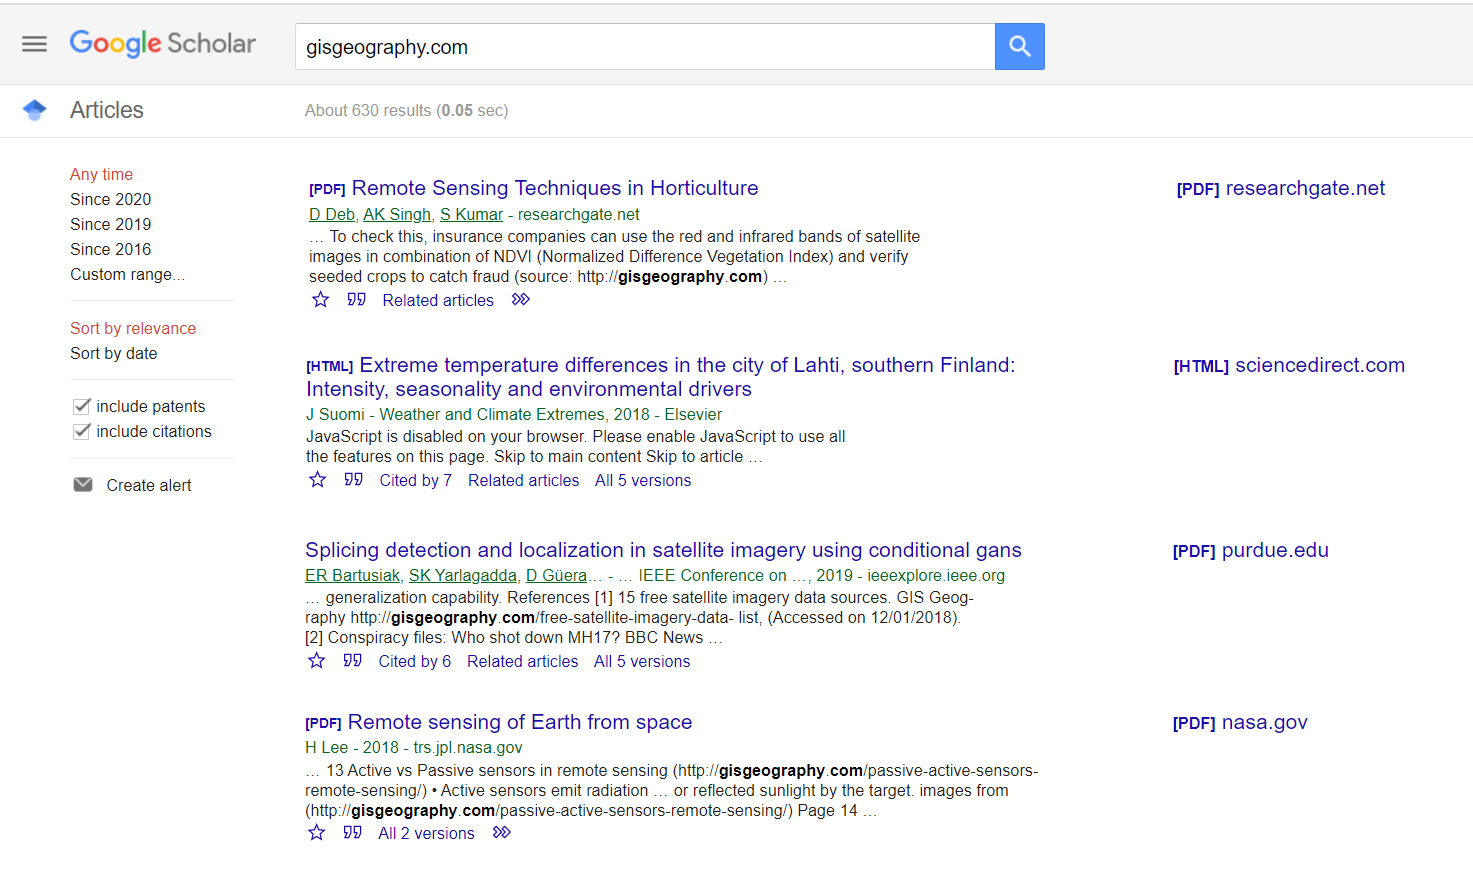Open cite dialog for the Lahti article
This screenshot has width=1473, height=887.
354,479
